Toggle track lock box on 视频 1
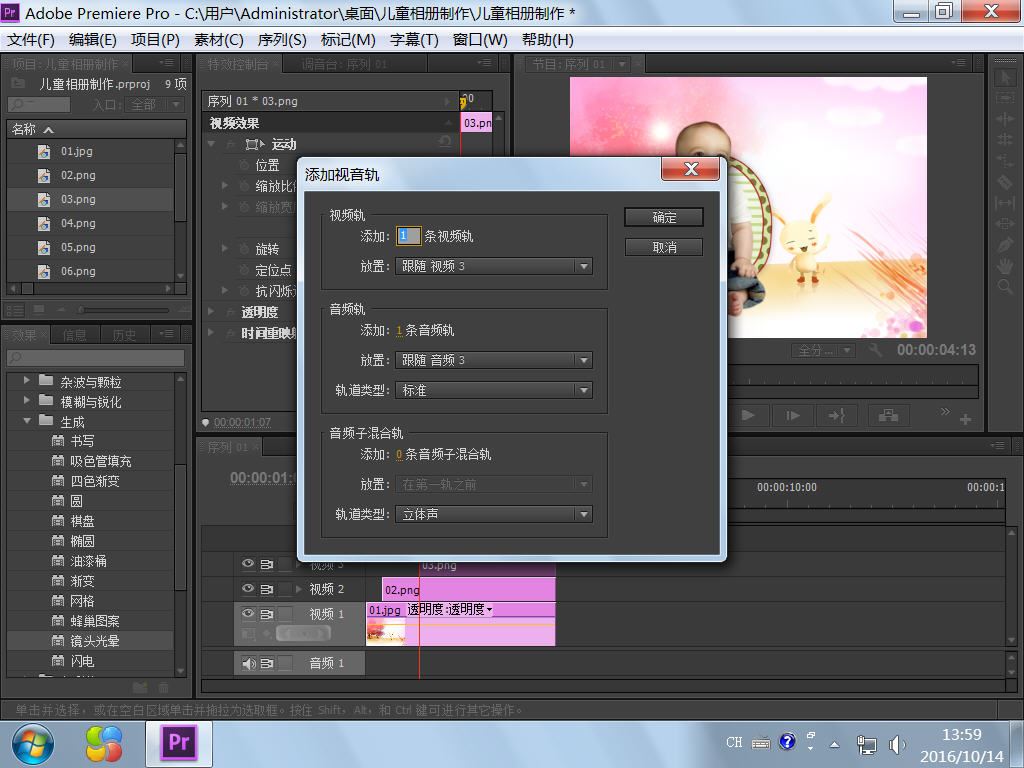1024x768 pixels. click(x=285, y=613)
